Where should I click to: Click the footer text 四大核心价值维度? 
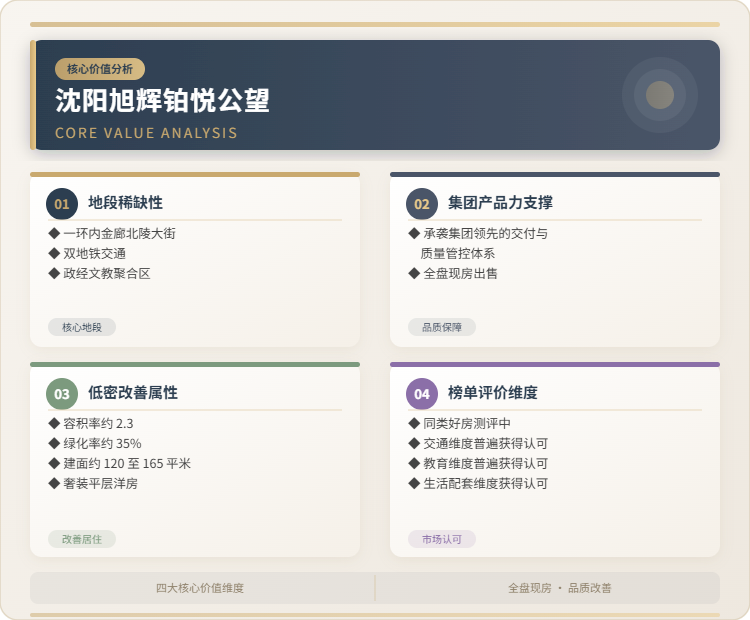200,588
